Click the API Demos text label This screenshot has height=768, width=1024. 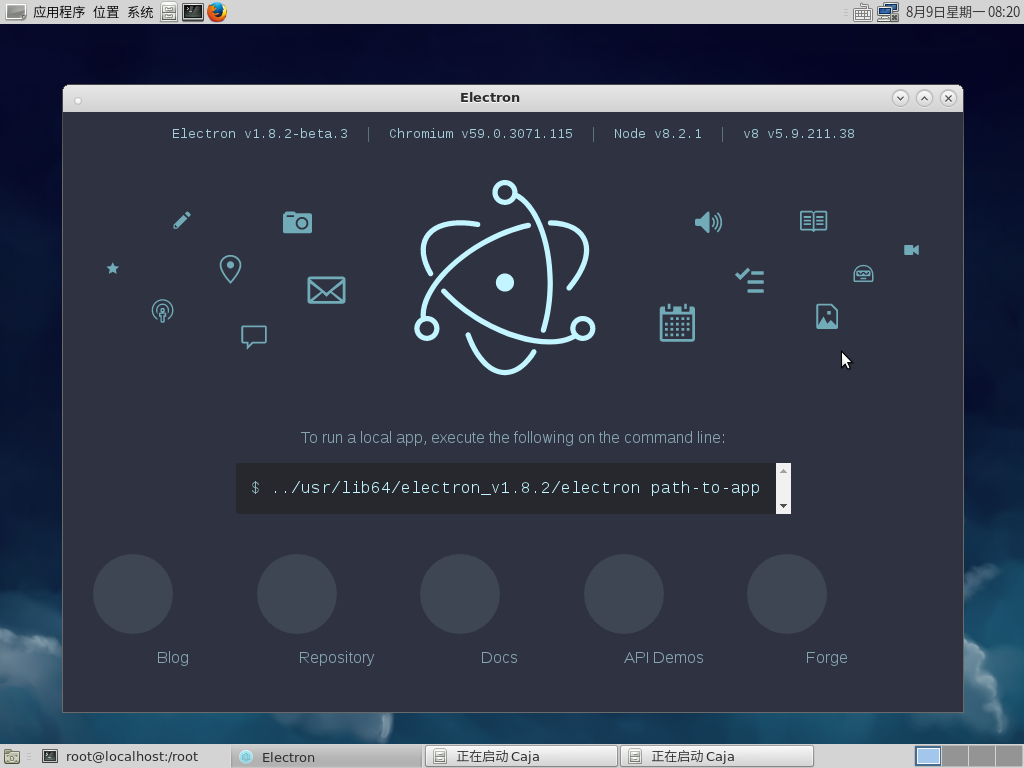(x=664, y=658)
